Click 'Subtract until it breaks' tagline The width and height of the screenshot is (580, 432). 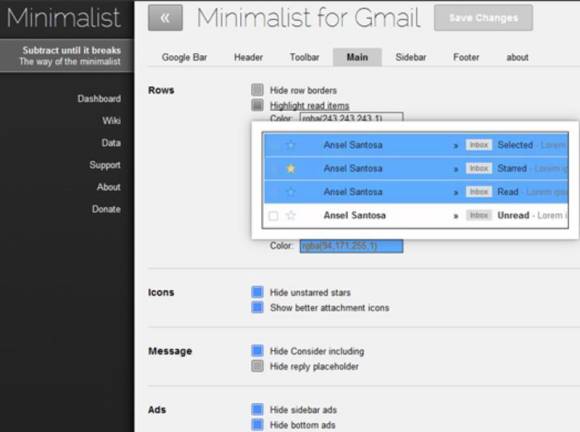click(72, 50)
